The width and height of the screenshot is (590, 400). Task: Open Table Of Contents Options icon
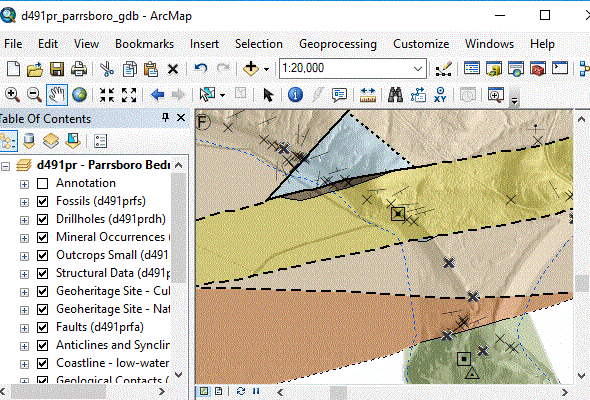(x=100, y=141)
